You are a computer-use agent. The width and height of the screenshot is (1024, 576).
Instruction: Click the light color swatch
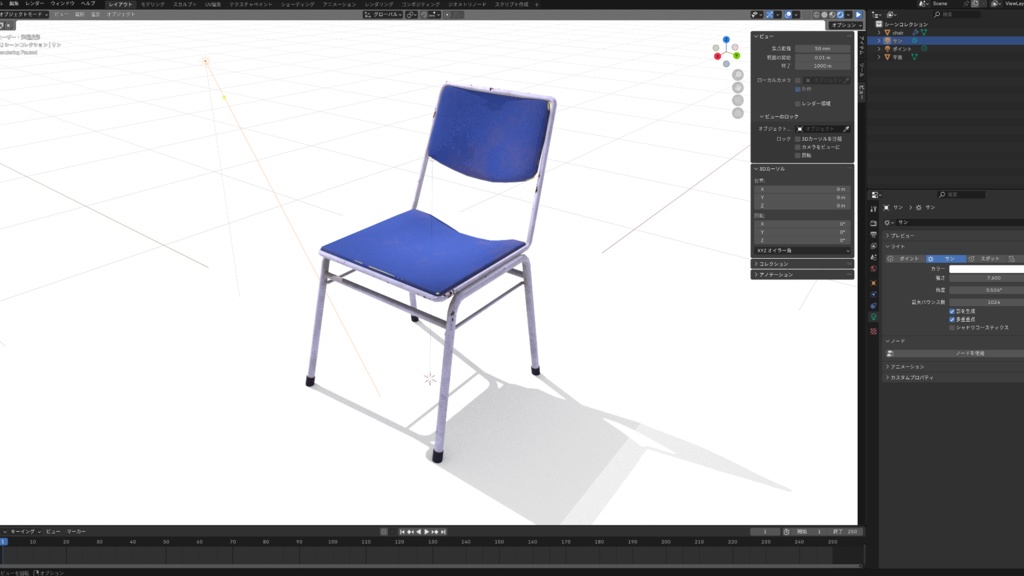[986, 268]
